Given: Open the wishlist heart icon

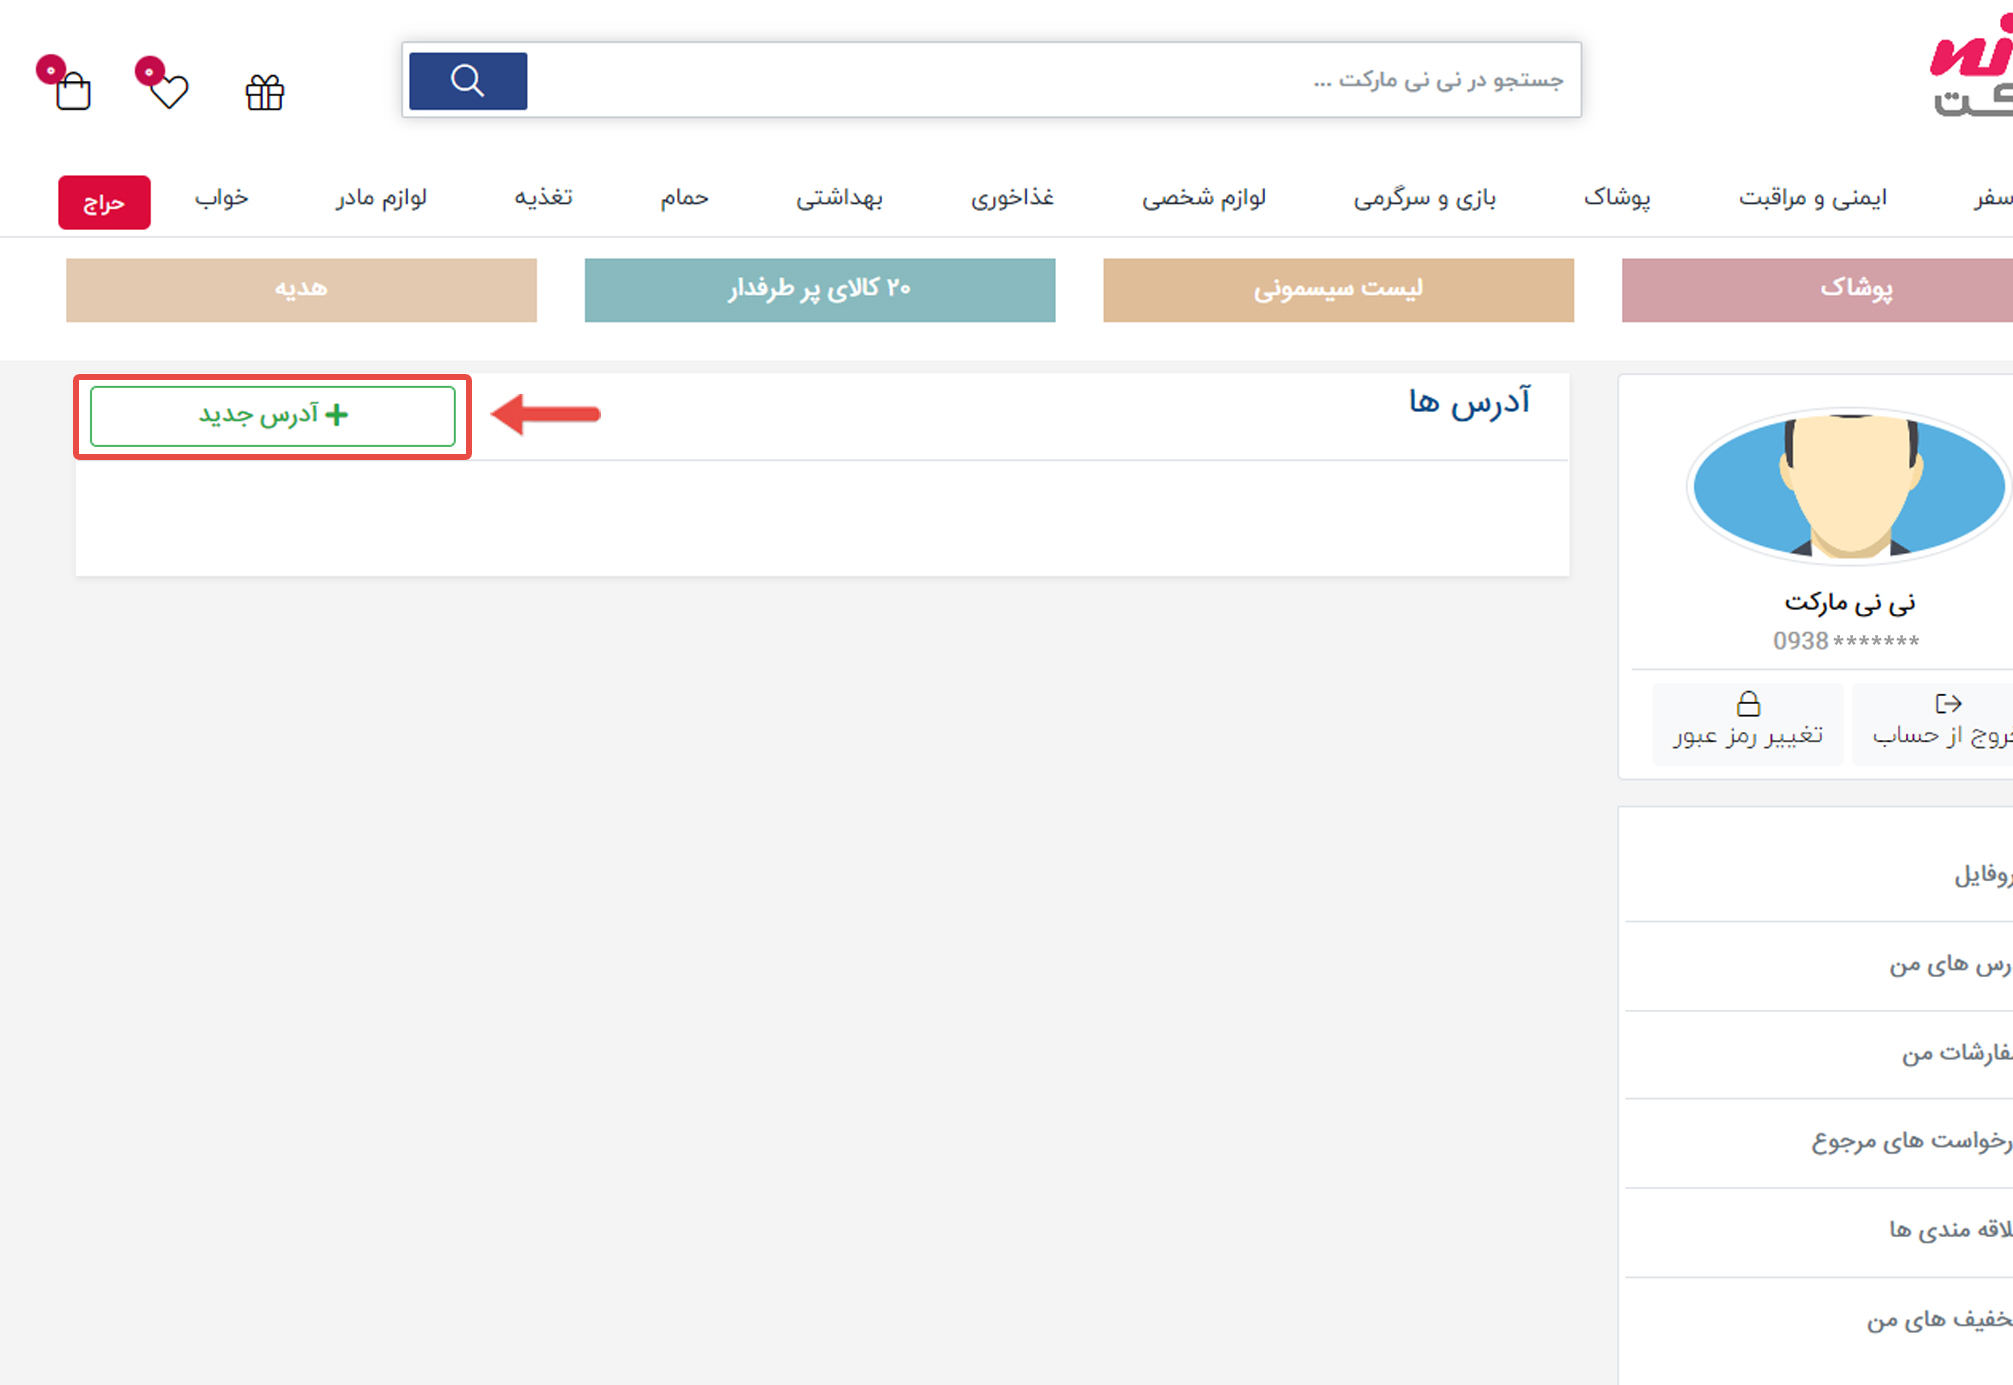Looking at the screenshot, I should click(x=168, y=91).
